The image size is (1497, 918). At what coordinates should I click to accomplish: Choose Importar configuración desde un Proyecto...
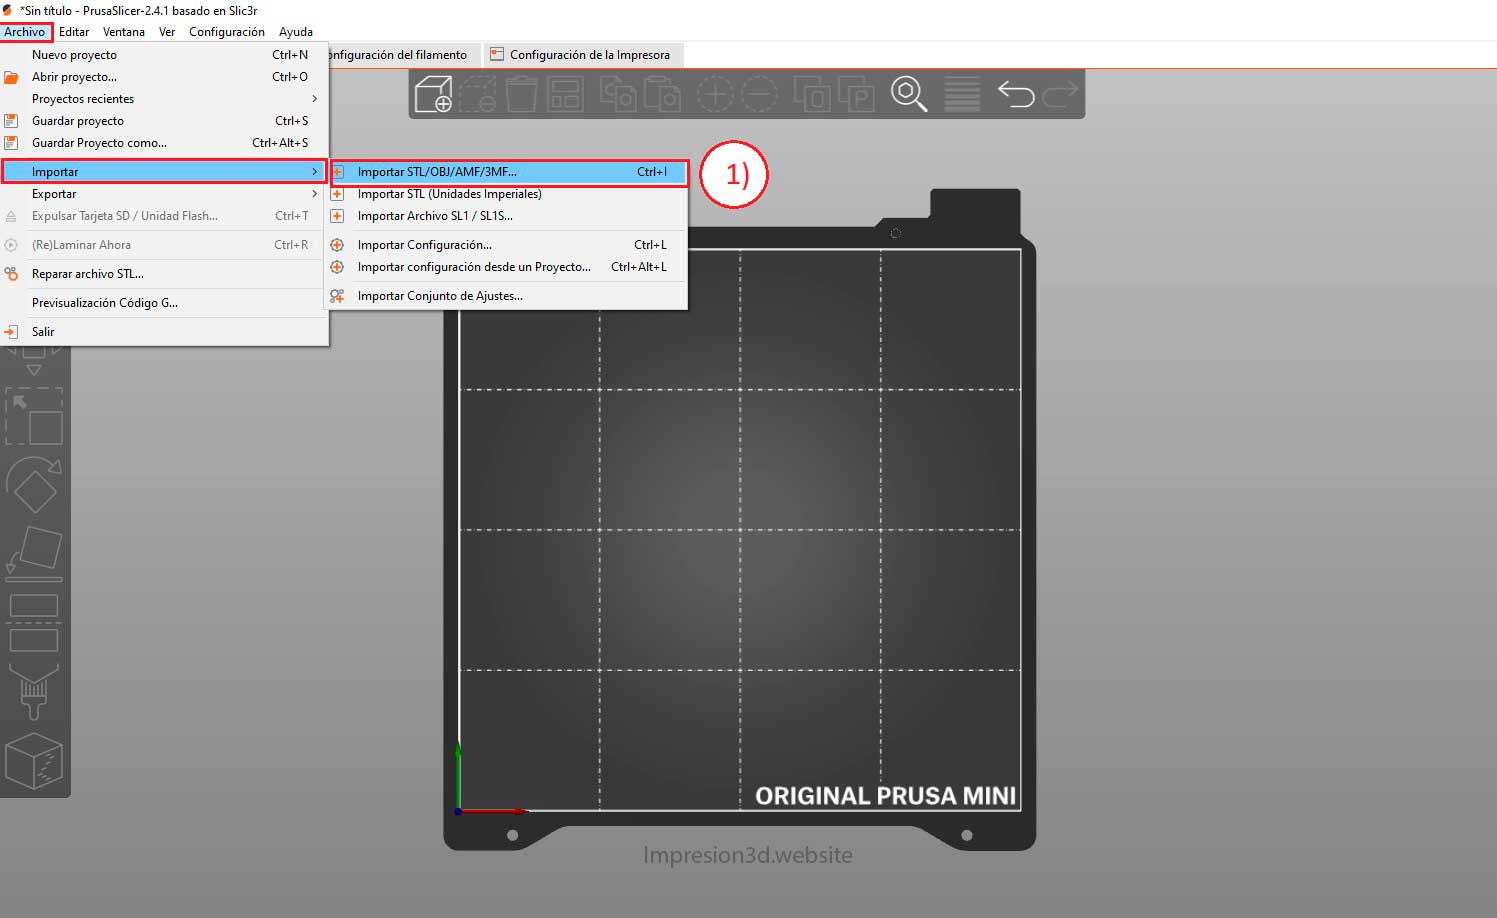[x=509, y=267]
